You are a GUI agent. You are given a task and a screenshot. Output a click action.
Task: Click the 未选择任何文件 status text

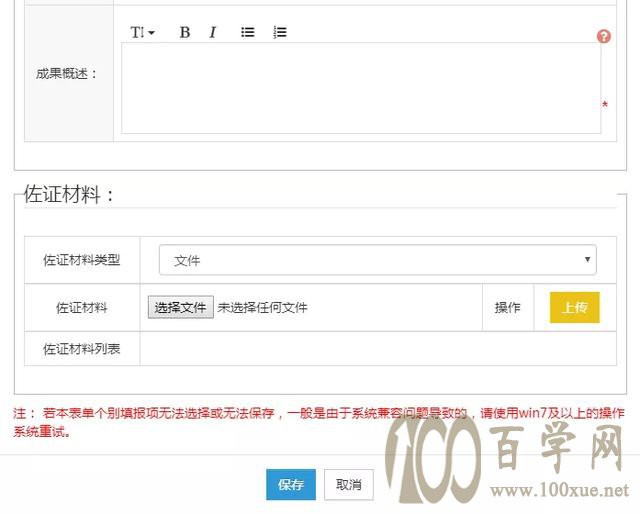pos(262,307)
